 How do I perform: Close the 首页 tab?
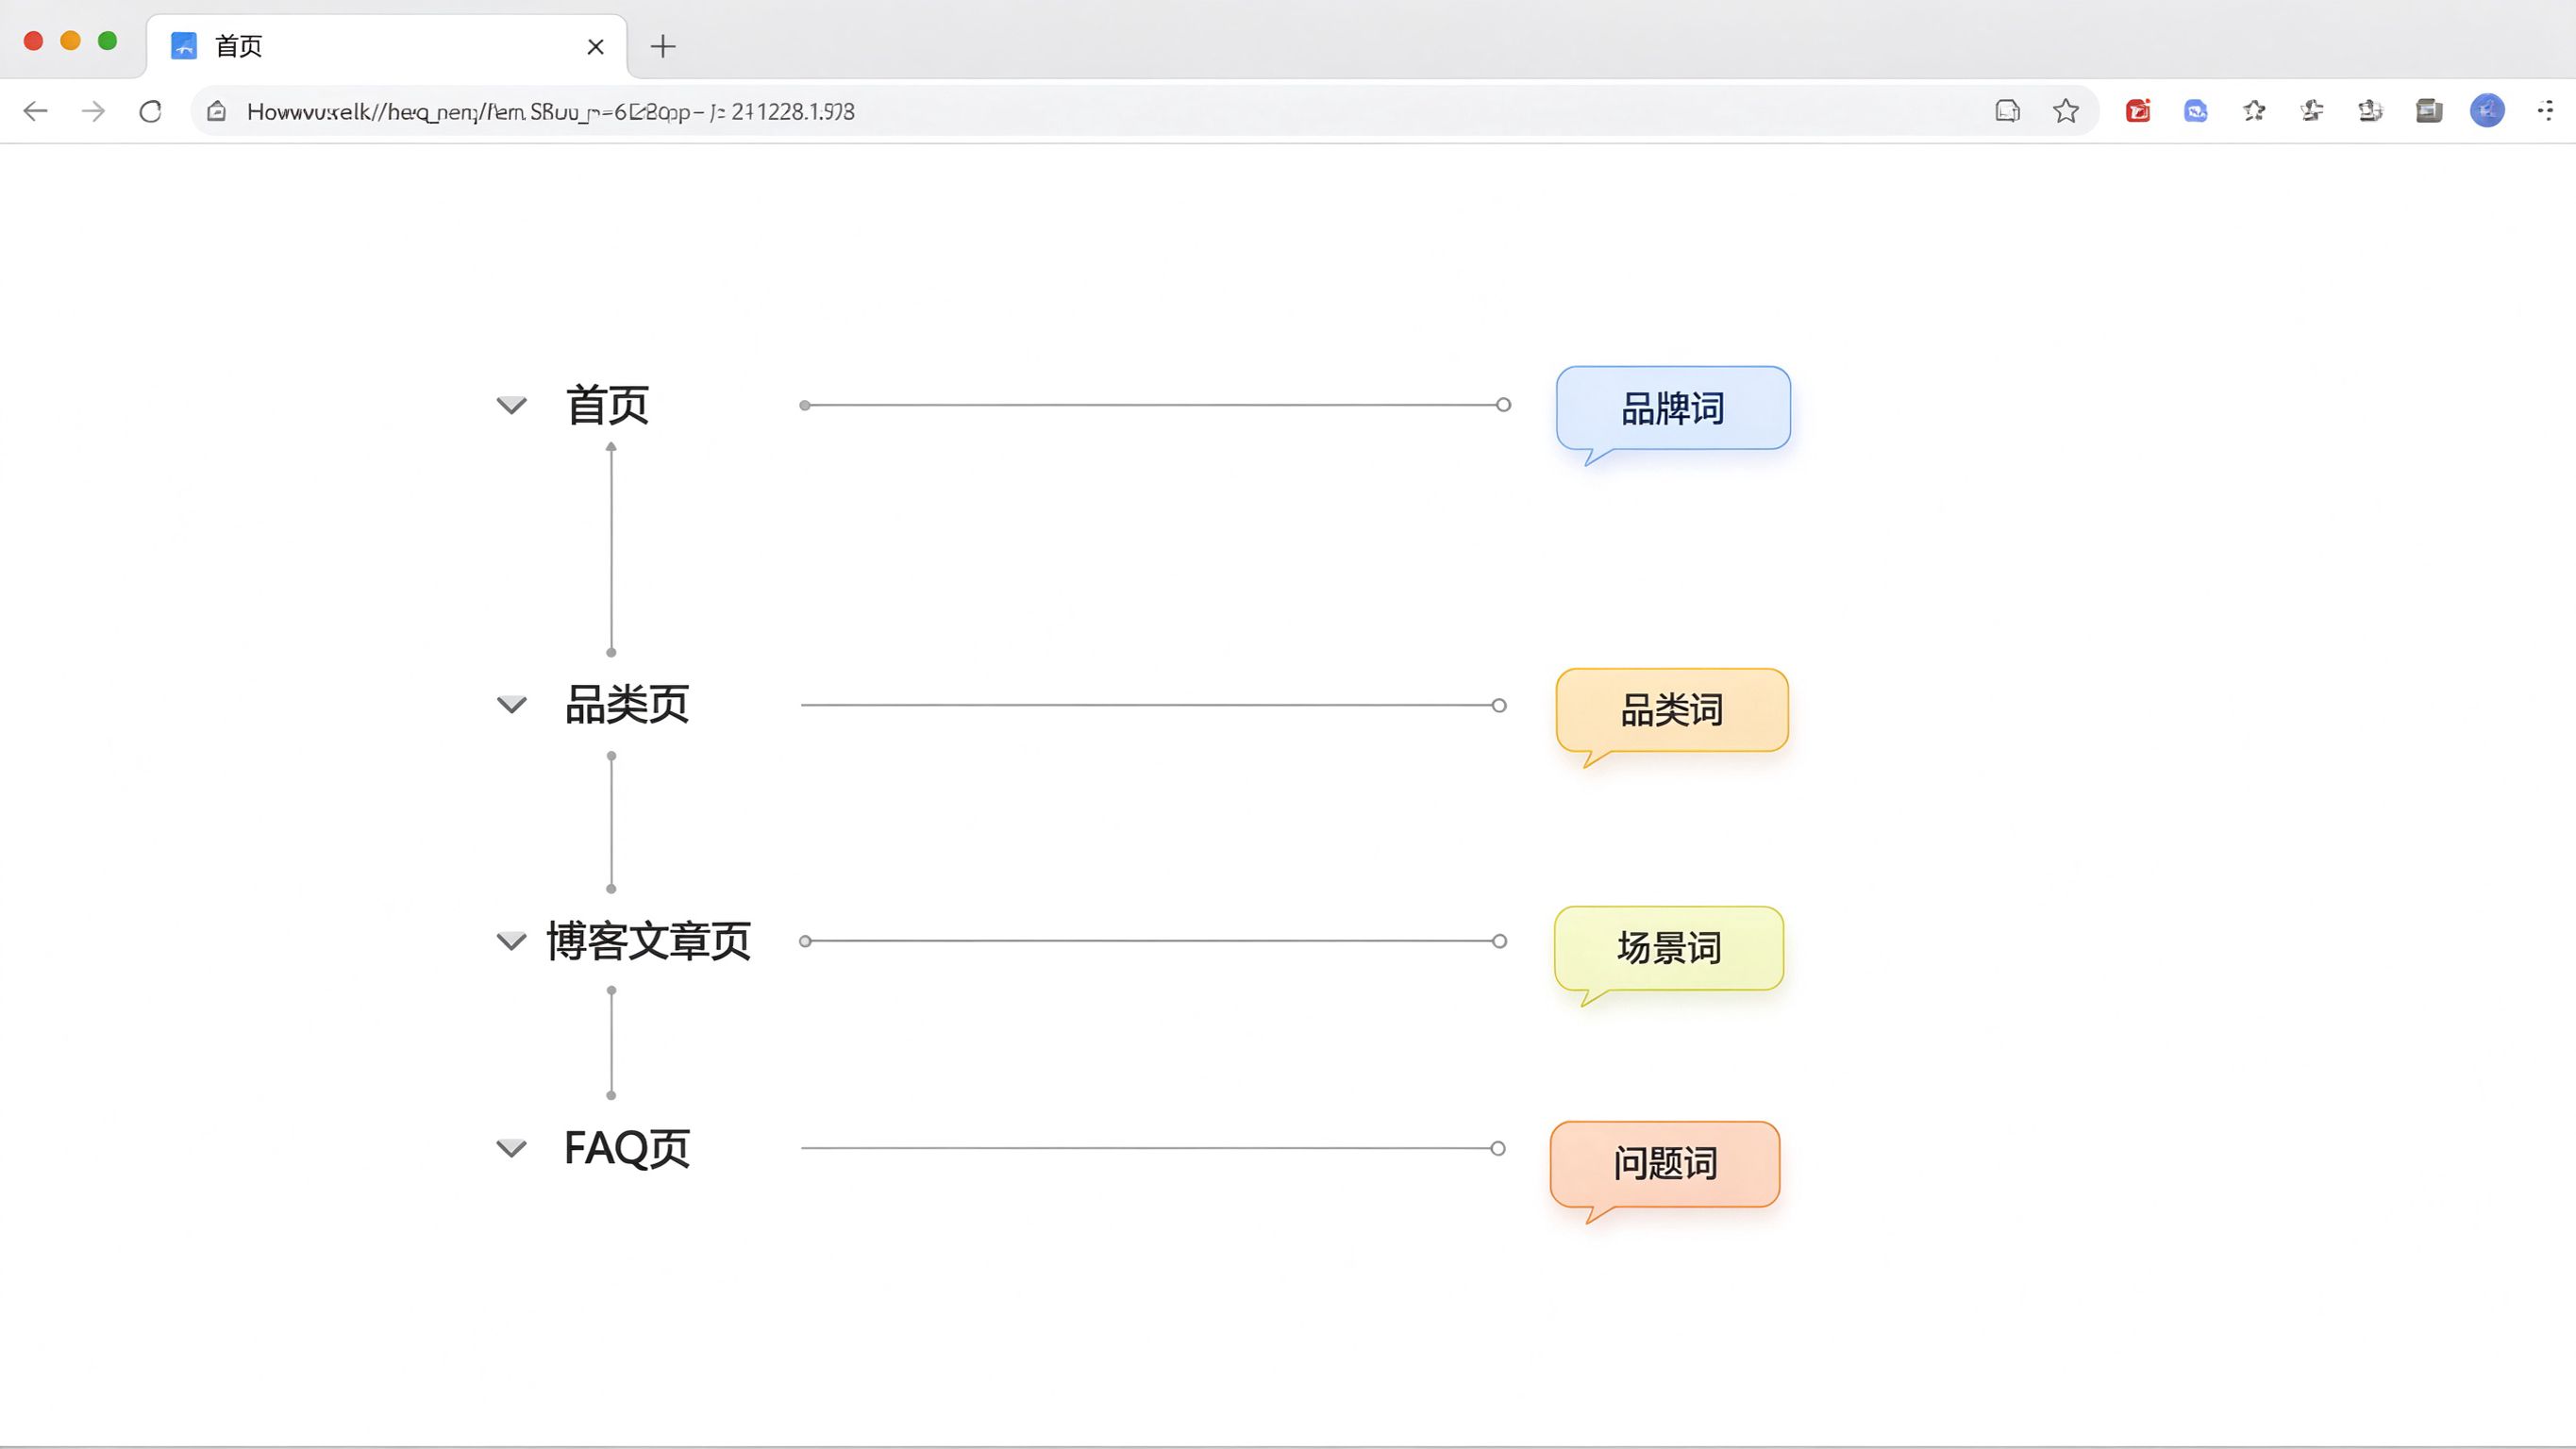point(596,46)
